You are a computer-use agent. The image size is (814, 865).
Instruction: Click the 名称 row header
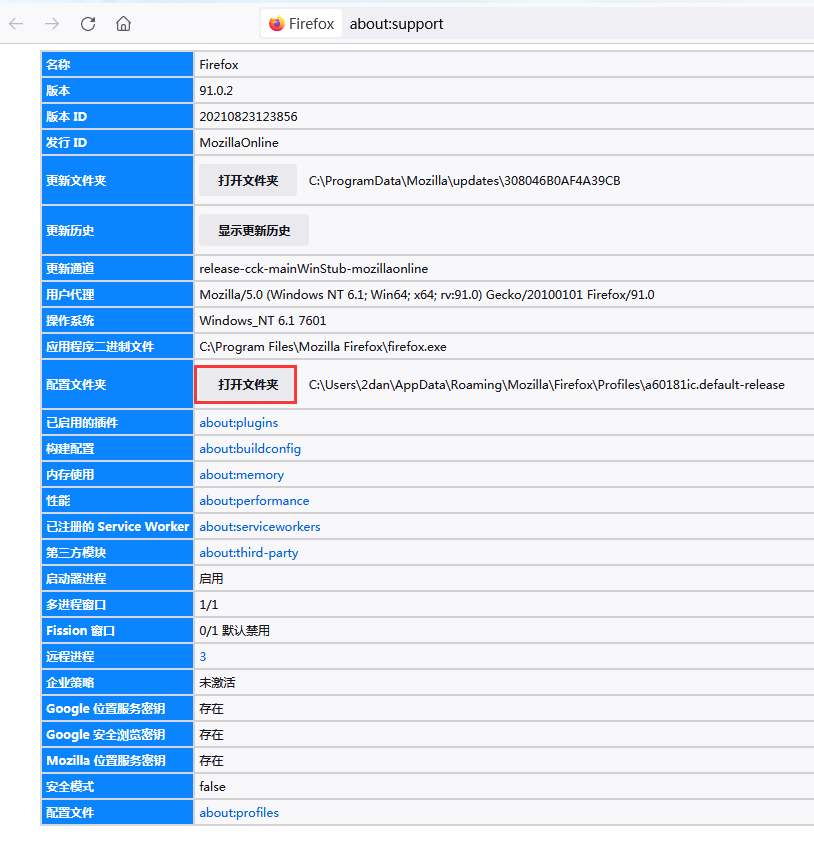coord(117,65)
